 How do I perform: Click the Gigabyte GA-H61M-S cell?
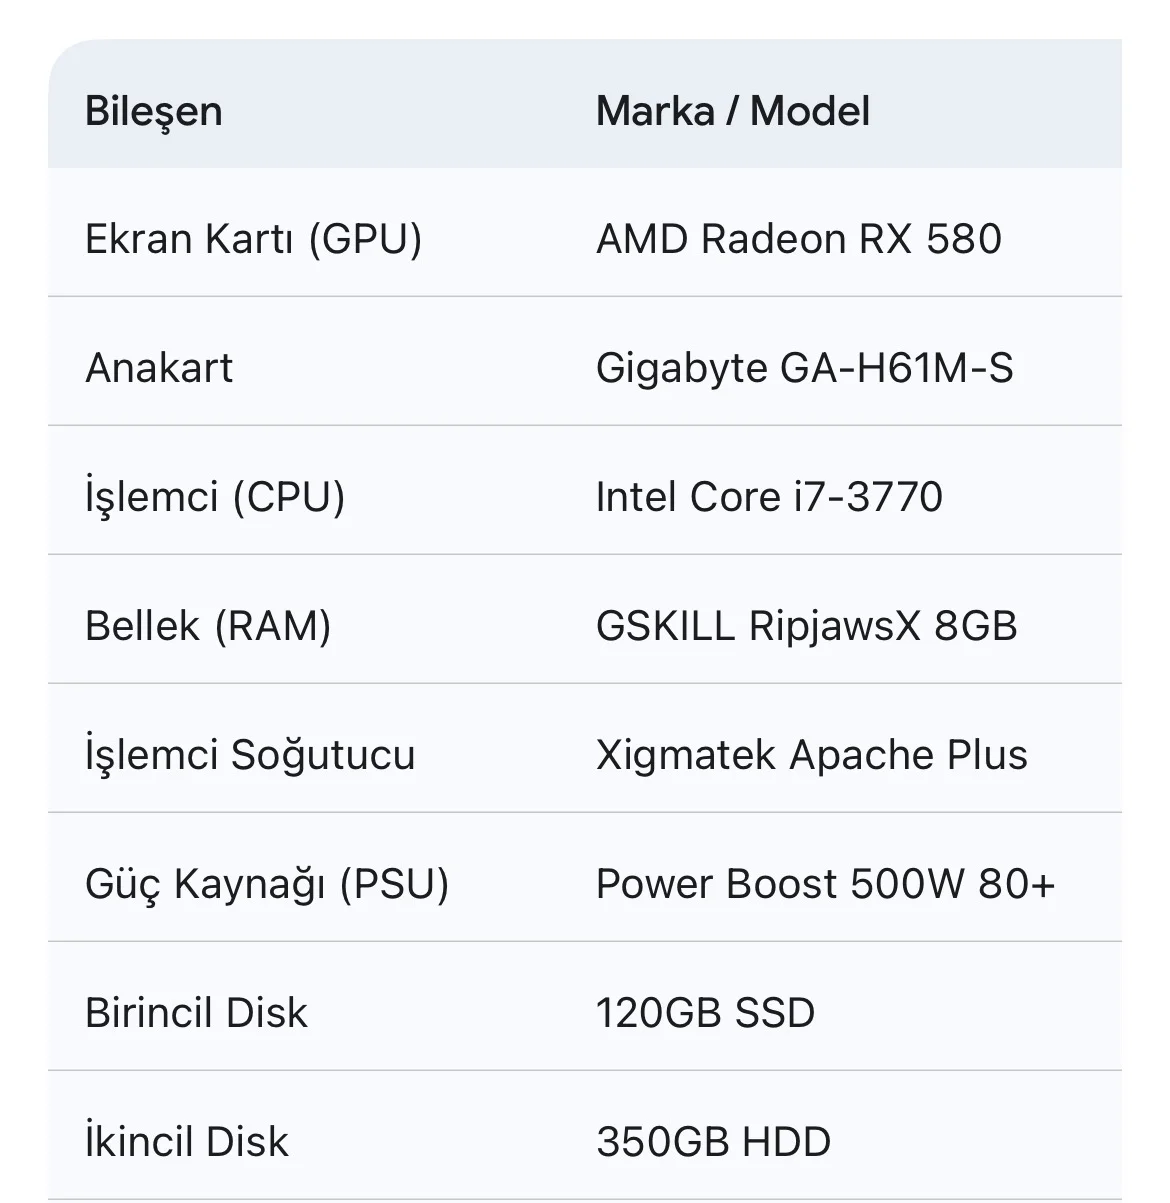coord(804,368)
